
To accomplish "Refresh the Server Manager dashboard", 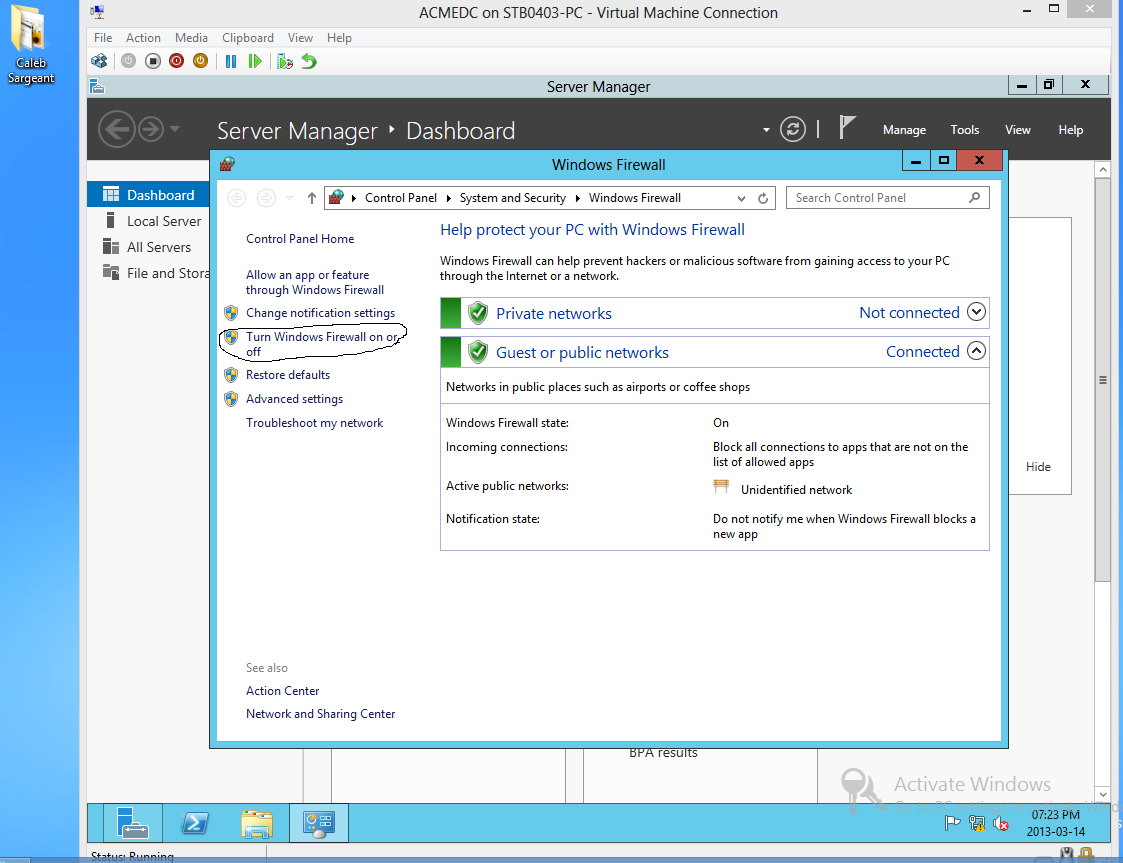I will [792, 130].
